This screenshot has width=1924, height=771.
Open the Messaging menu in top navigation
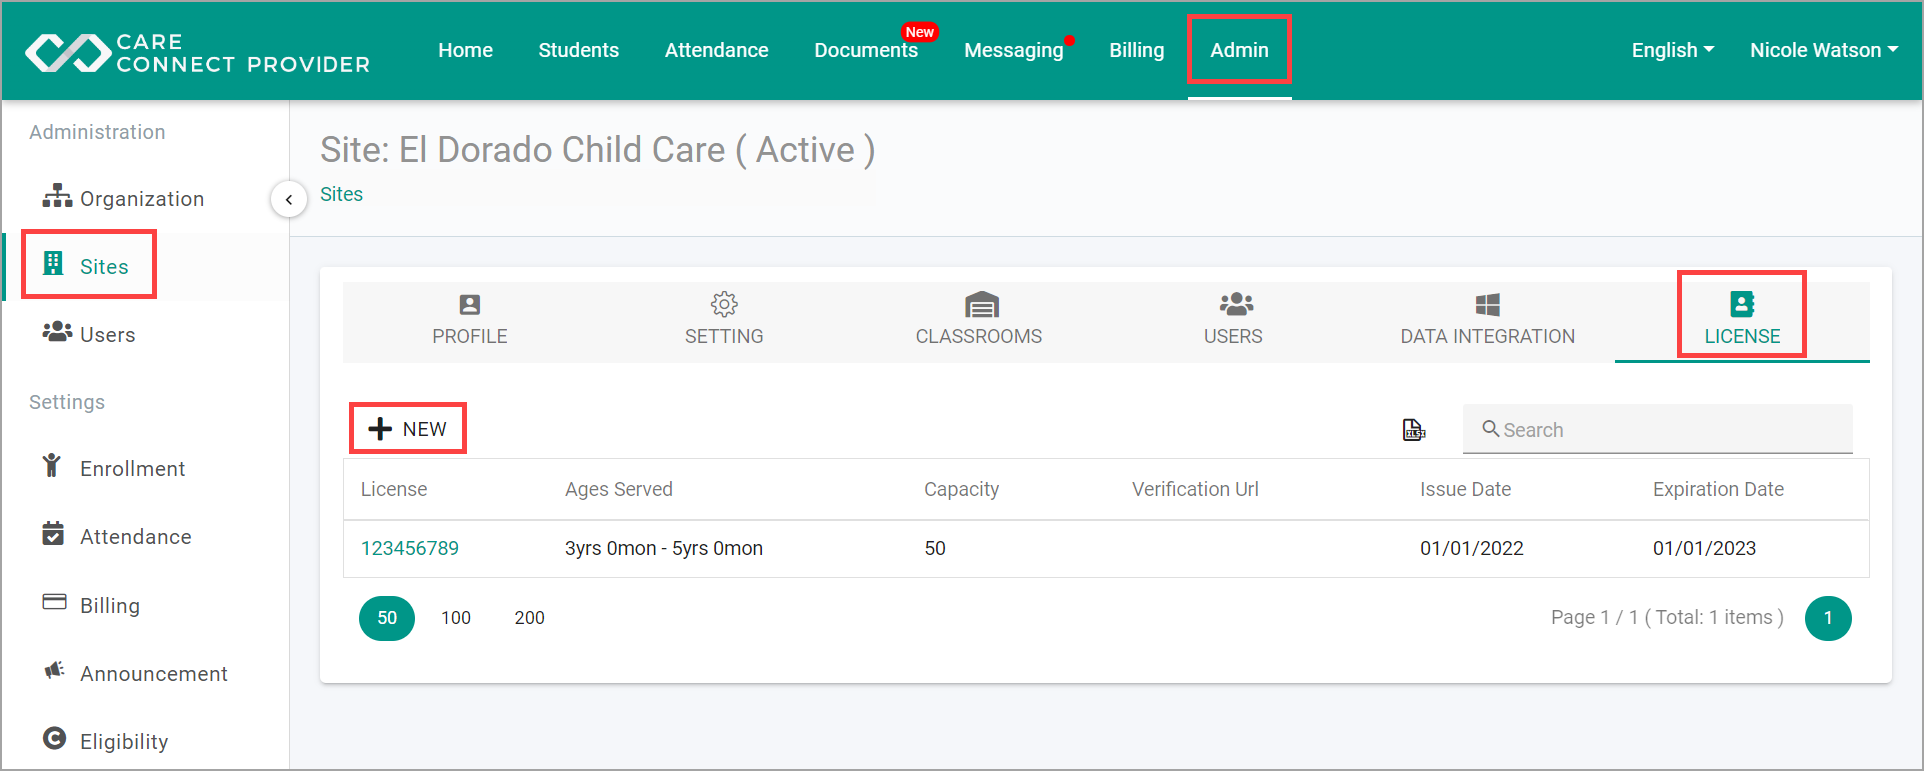(x=1013, y=50)
